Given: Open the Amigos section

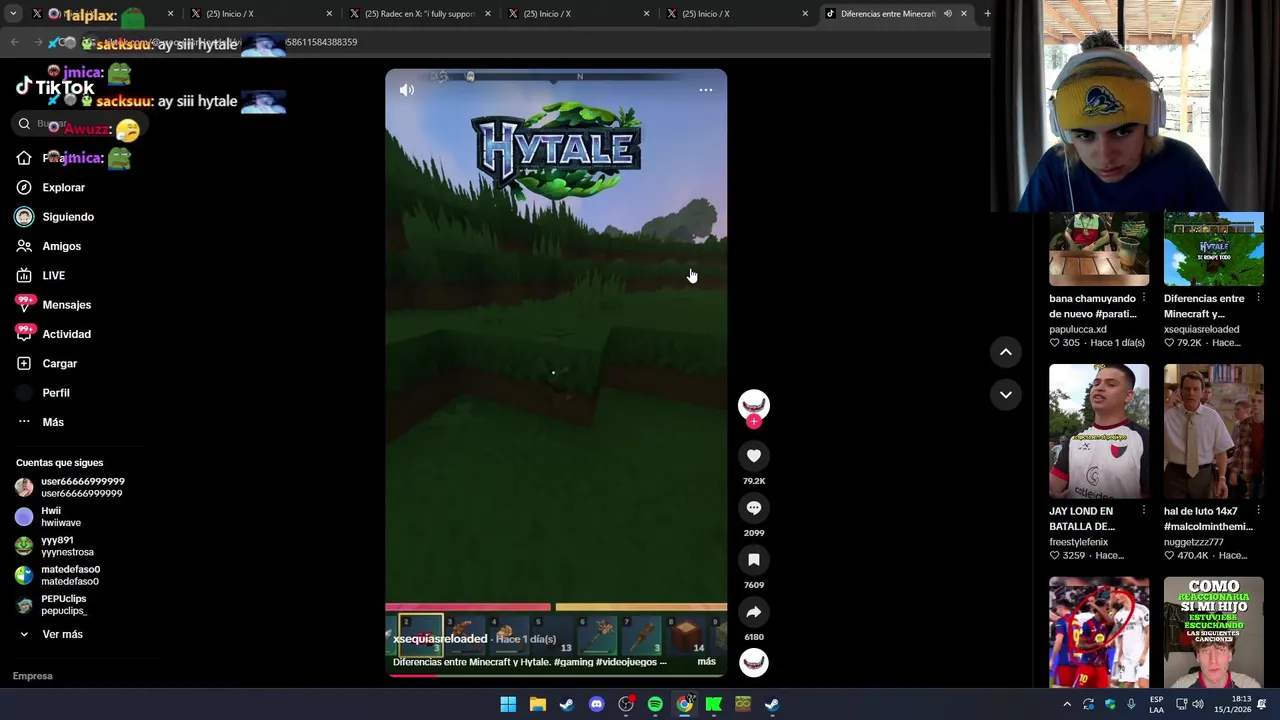Looking at the screenshot, I should click(x=49, y=246).
